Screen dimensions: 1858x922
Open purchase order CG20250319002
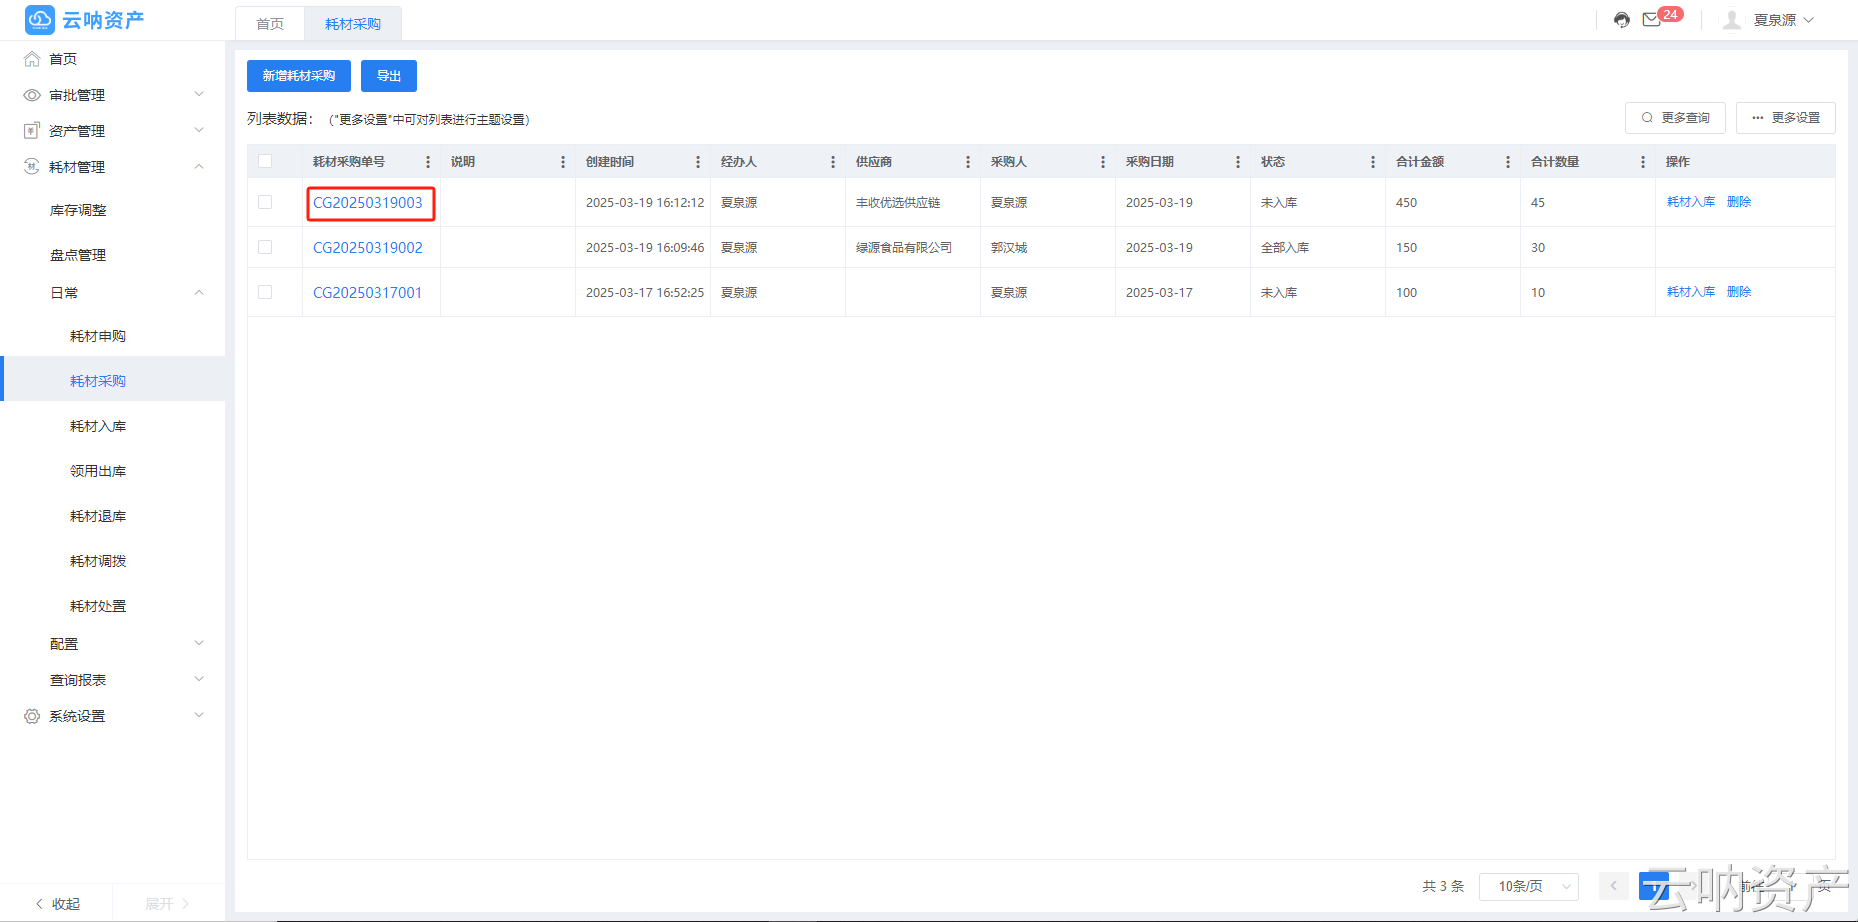click(x=368, y=248)
